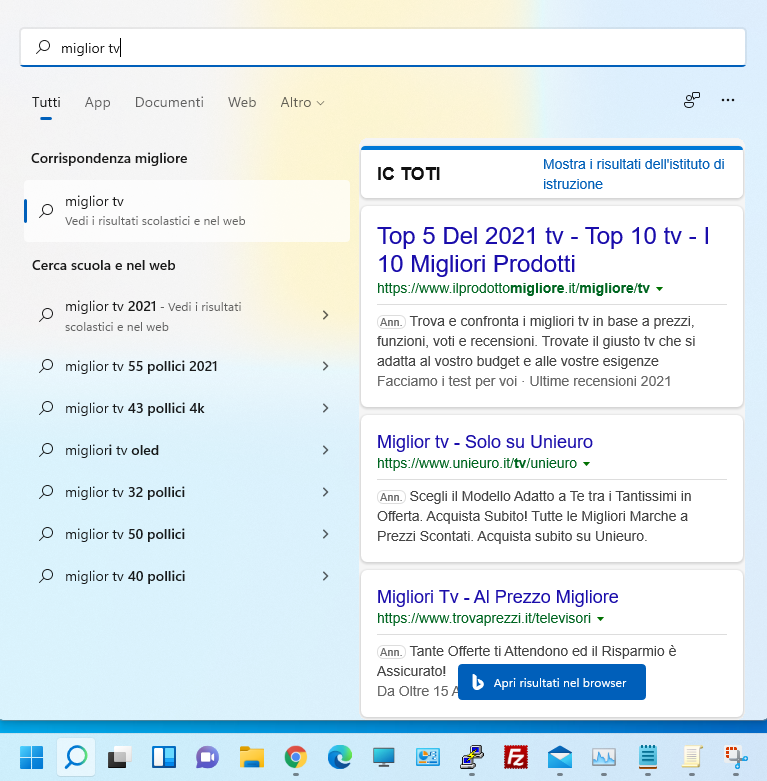Click 'Apri risultati nel browser' button
This screenshot has height=781, width=767.
coord(551,682)
